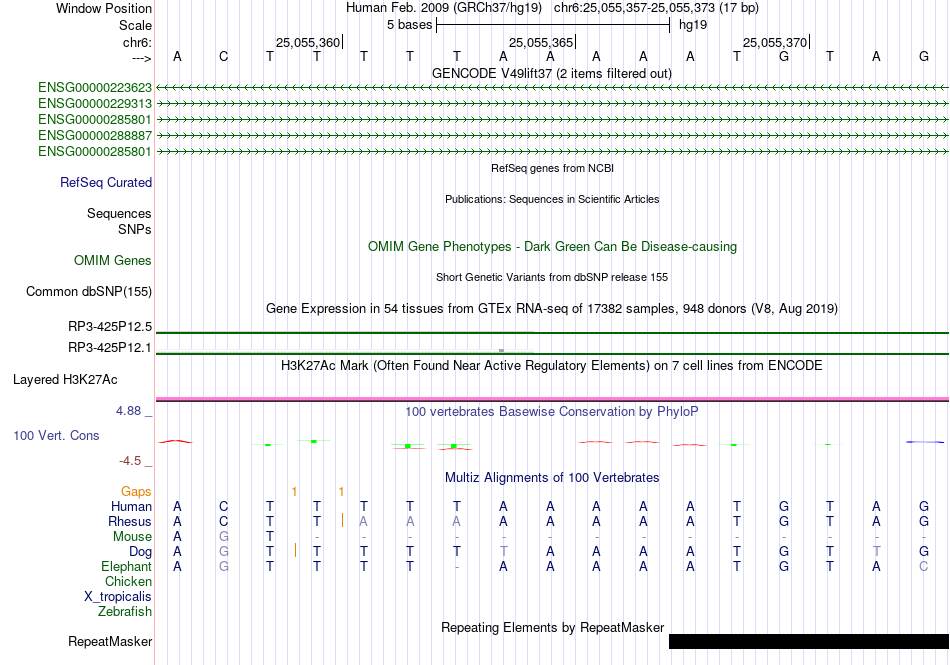Viewport: 950px width, 665px height.
Task: Open the RepeatMasker track label
Action: 110,641
